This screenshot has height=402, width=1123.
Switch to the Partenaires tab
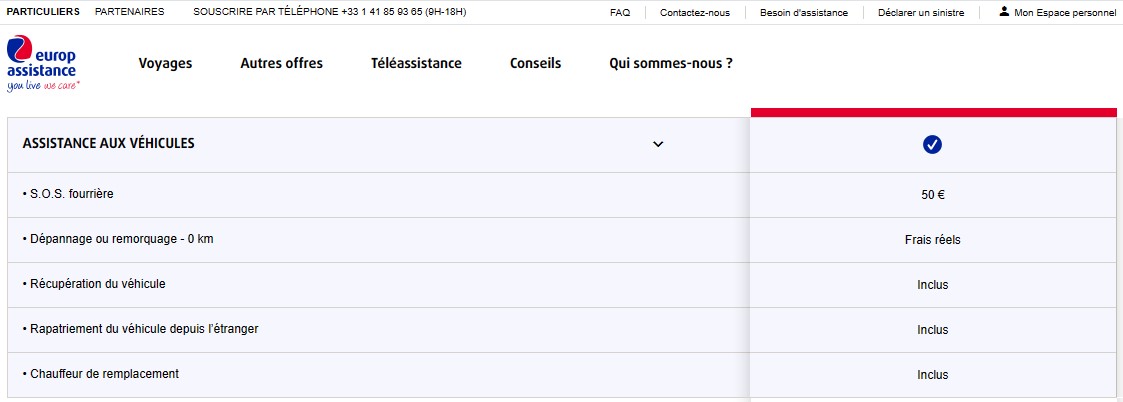pyautogui.click(x=129, y=12)
